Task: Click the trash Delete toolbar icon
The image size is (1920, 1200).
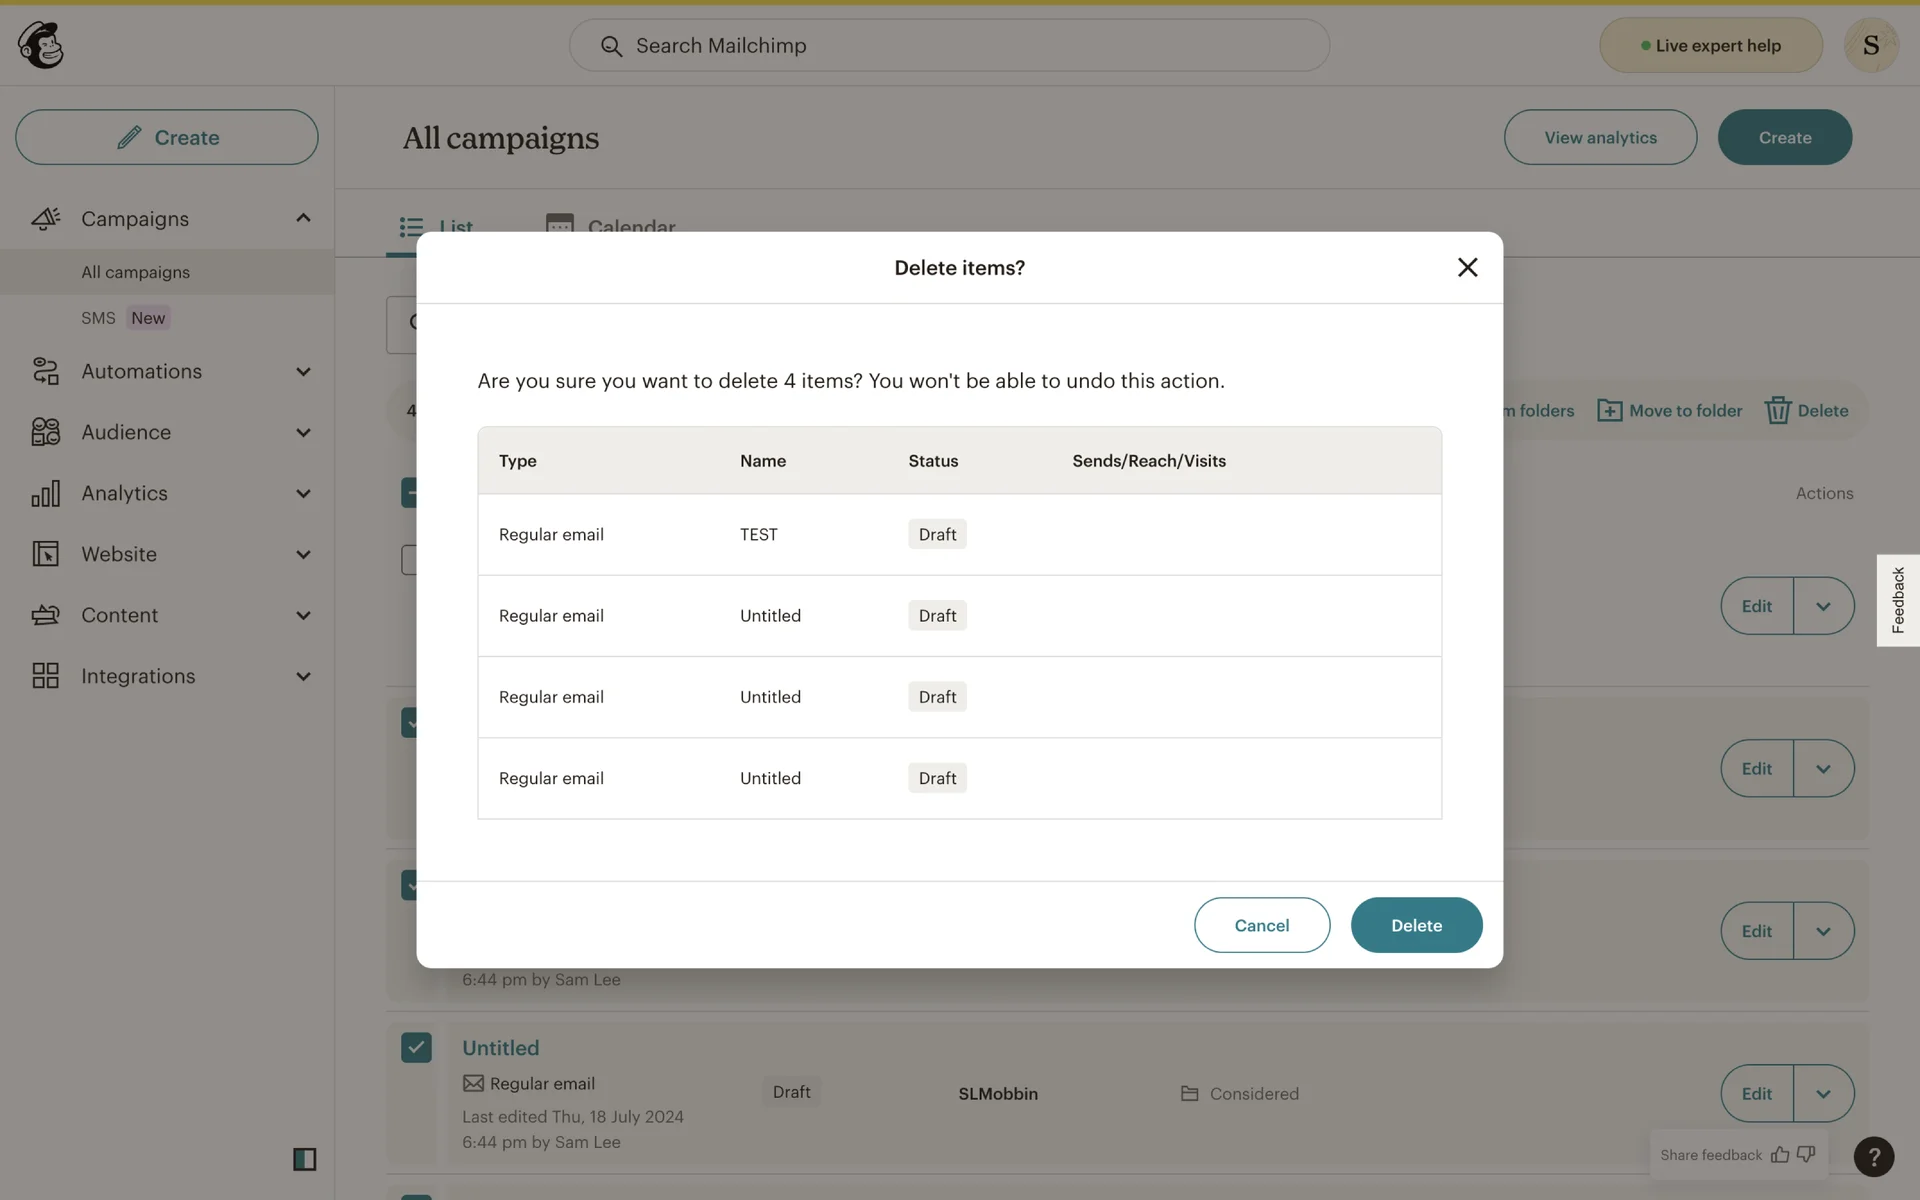Action: point(1777,411)
